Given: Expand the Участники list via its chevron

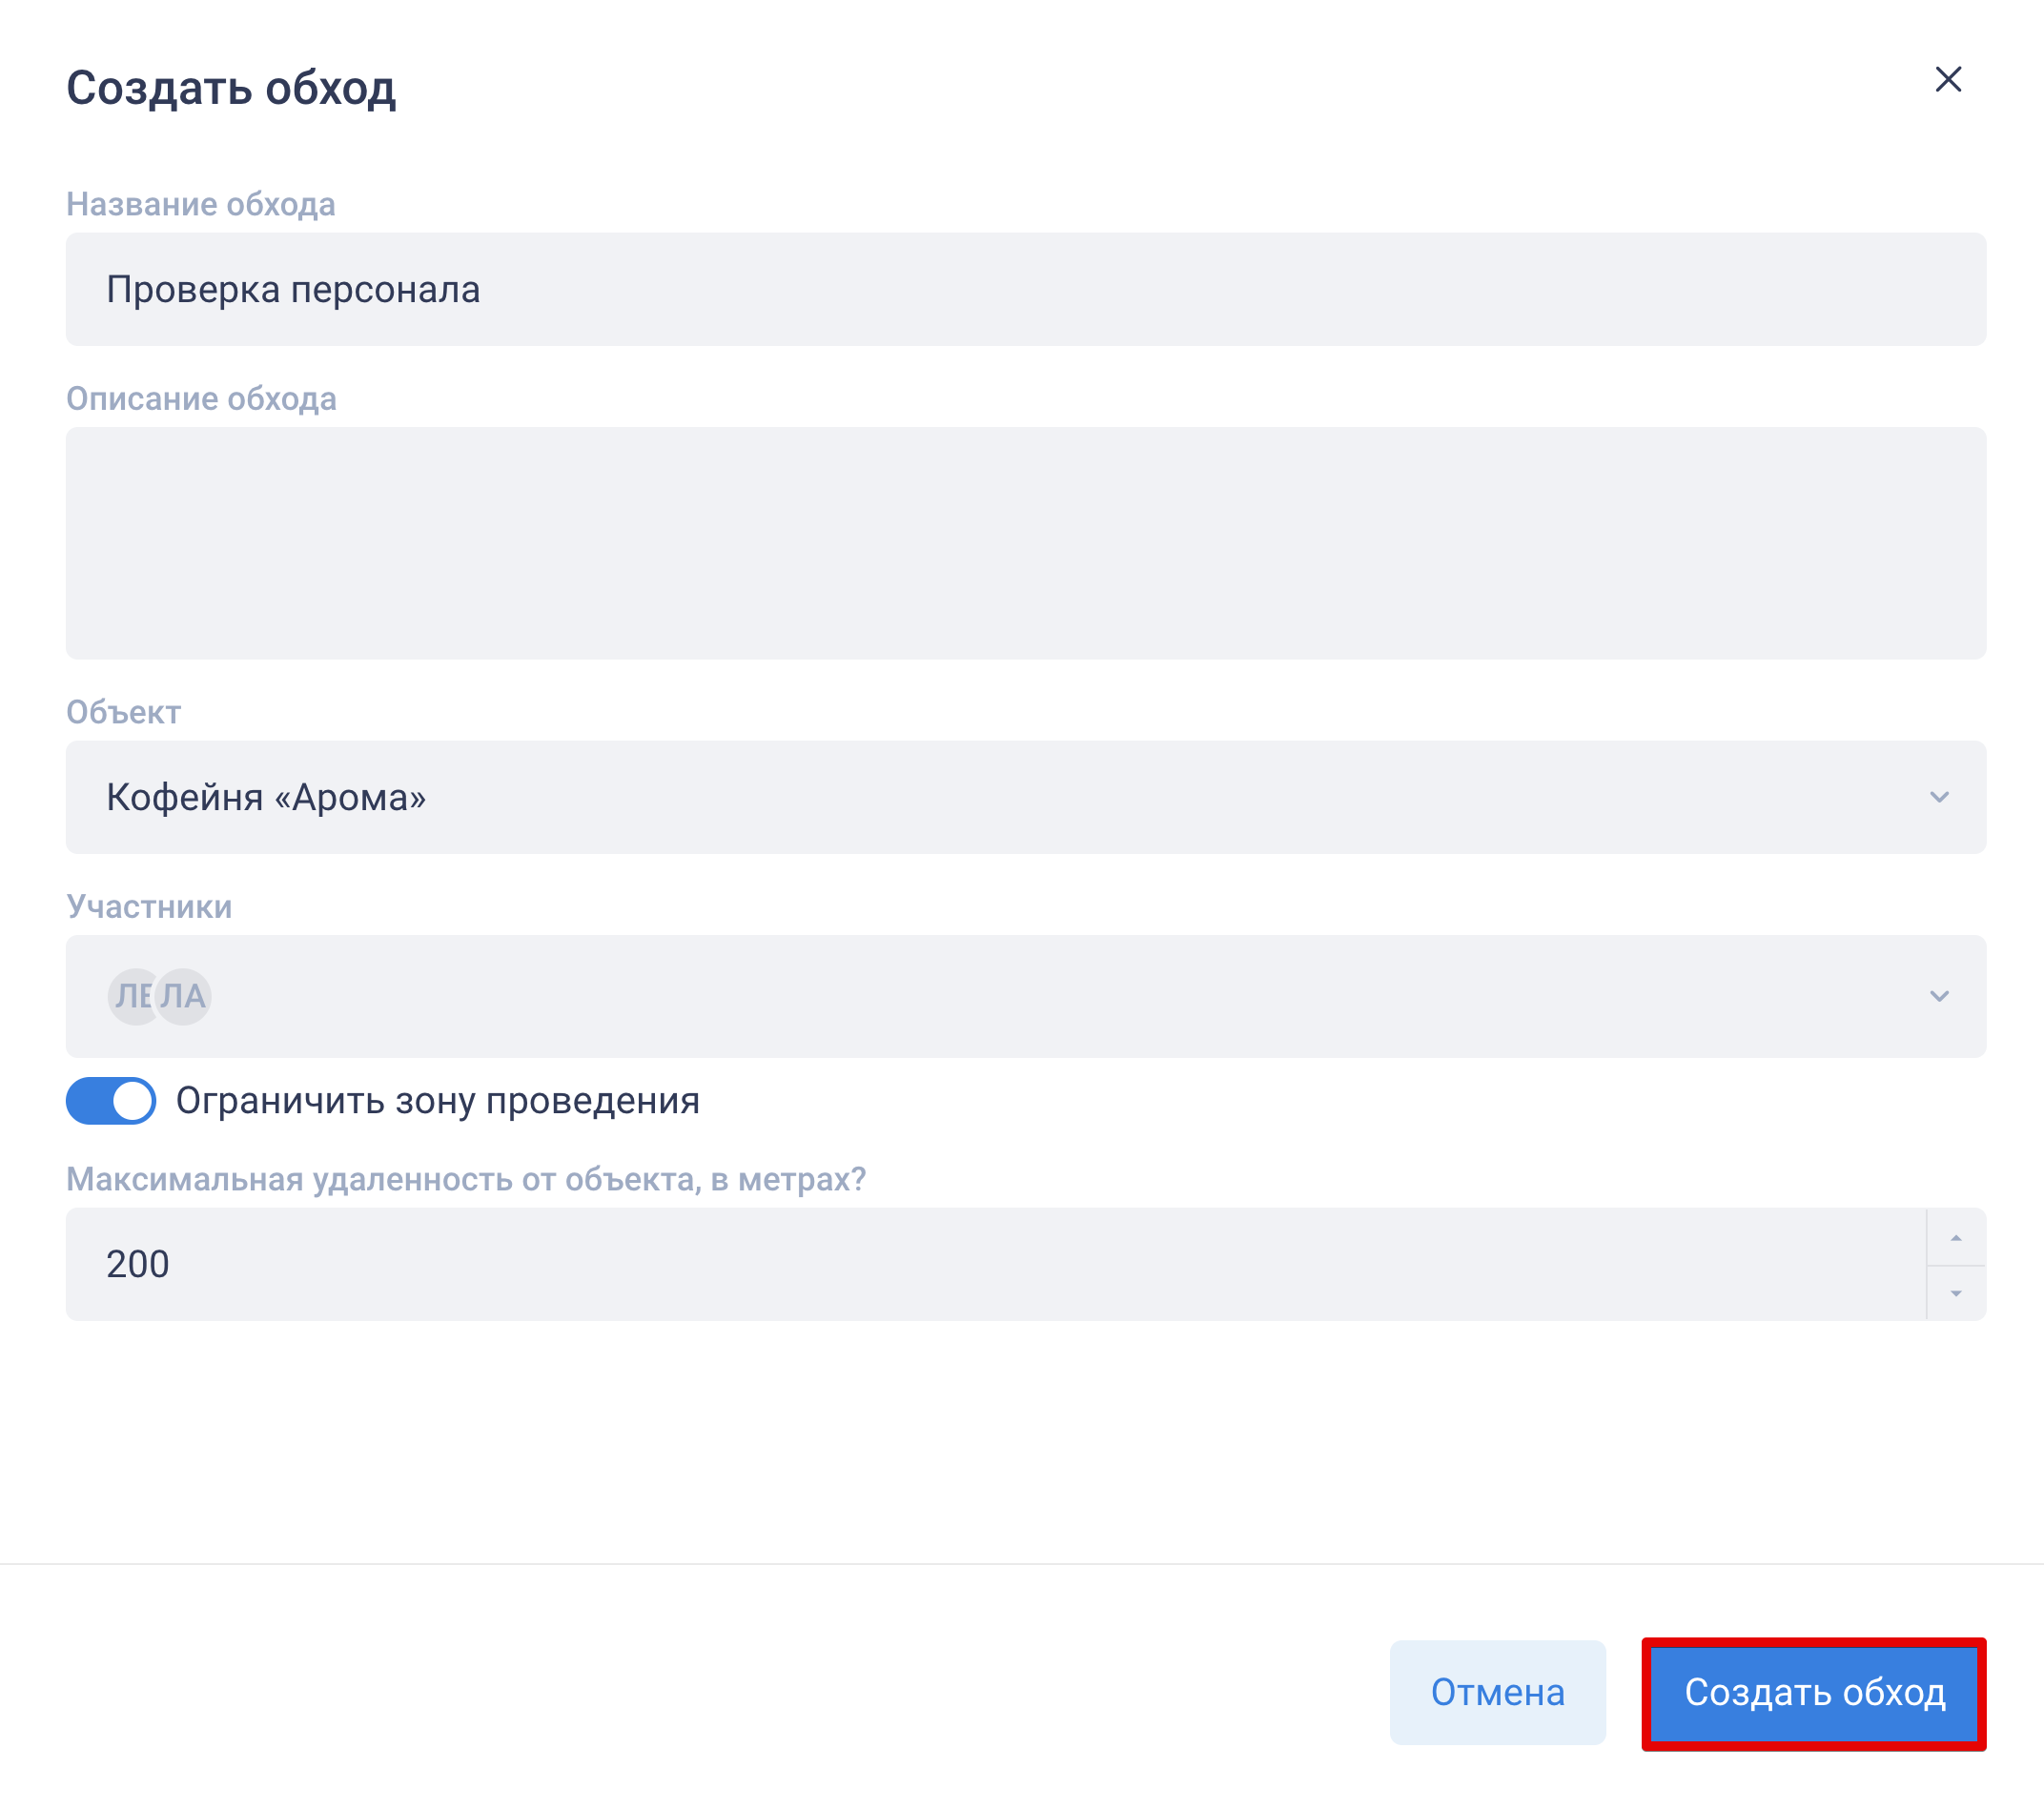Looking at the screenshot, I should pos(1939,996).
